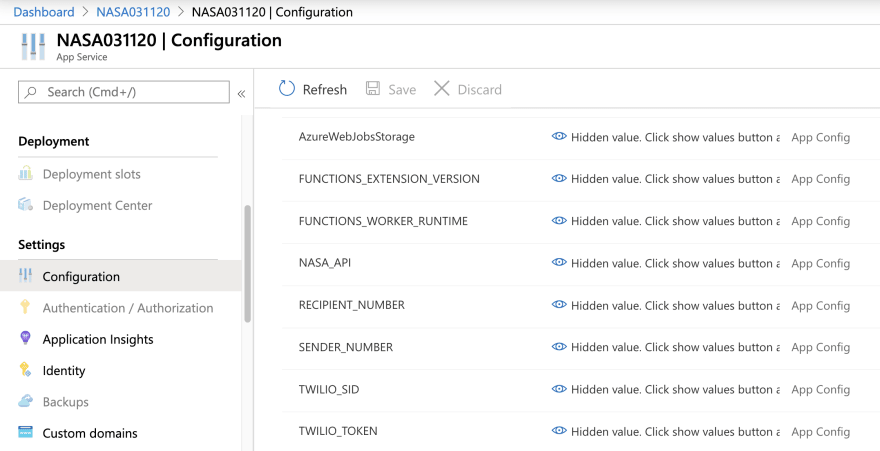
Task: Click the Discard X icon
Action: tap(442, 89)
